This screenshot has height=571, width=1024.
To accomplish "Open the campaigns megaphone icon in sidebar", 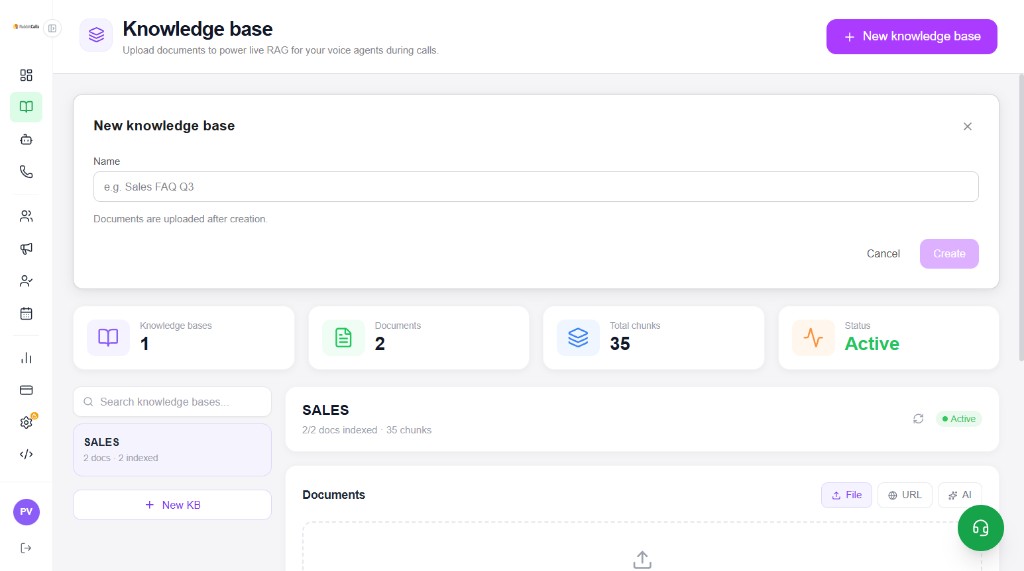I will [x=26, y=248].
